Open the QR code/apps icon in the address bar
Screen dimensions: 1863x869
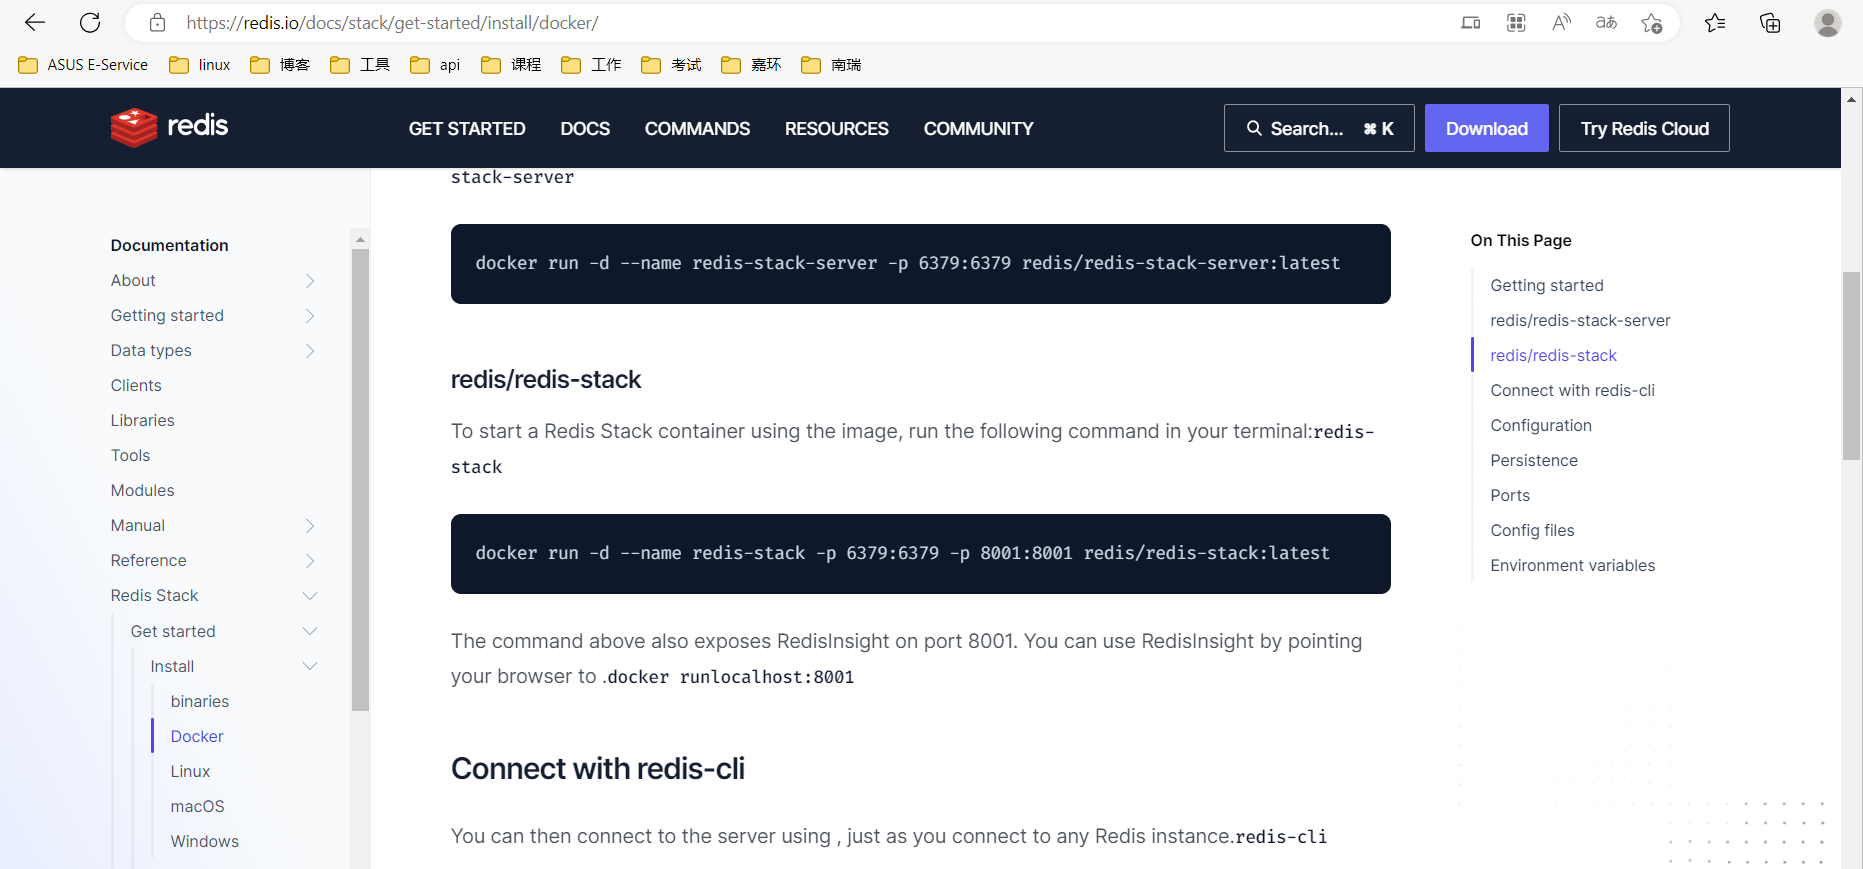pos(1516,22)
